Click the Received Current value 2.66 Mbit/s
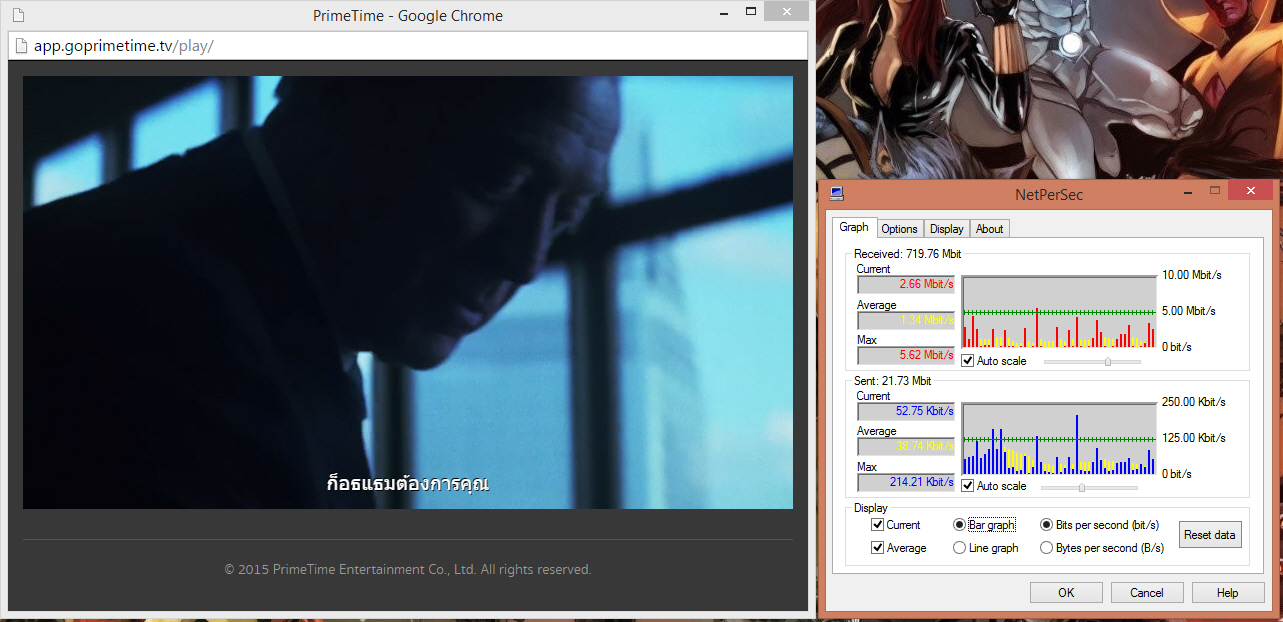 [906, 285]
